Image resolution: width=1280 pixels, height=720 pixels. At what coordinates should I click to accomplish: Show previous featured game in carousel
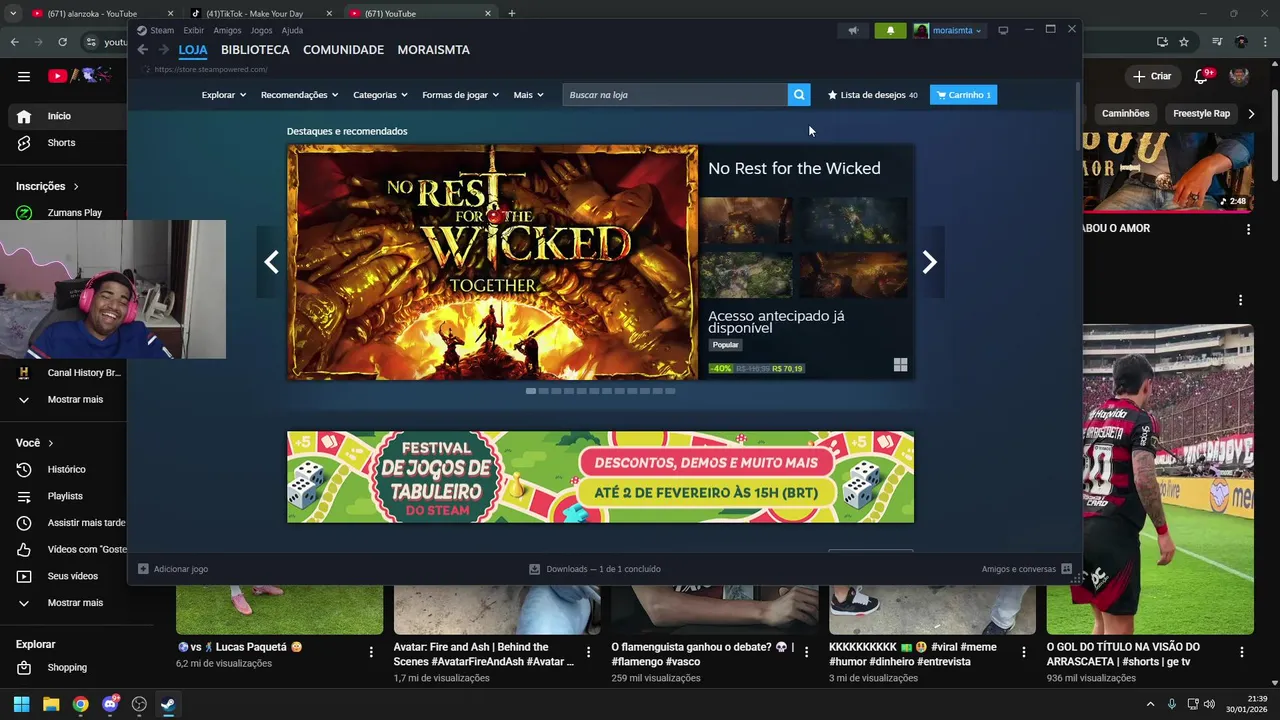271,262
